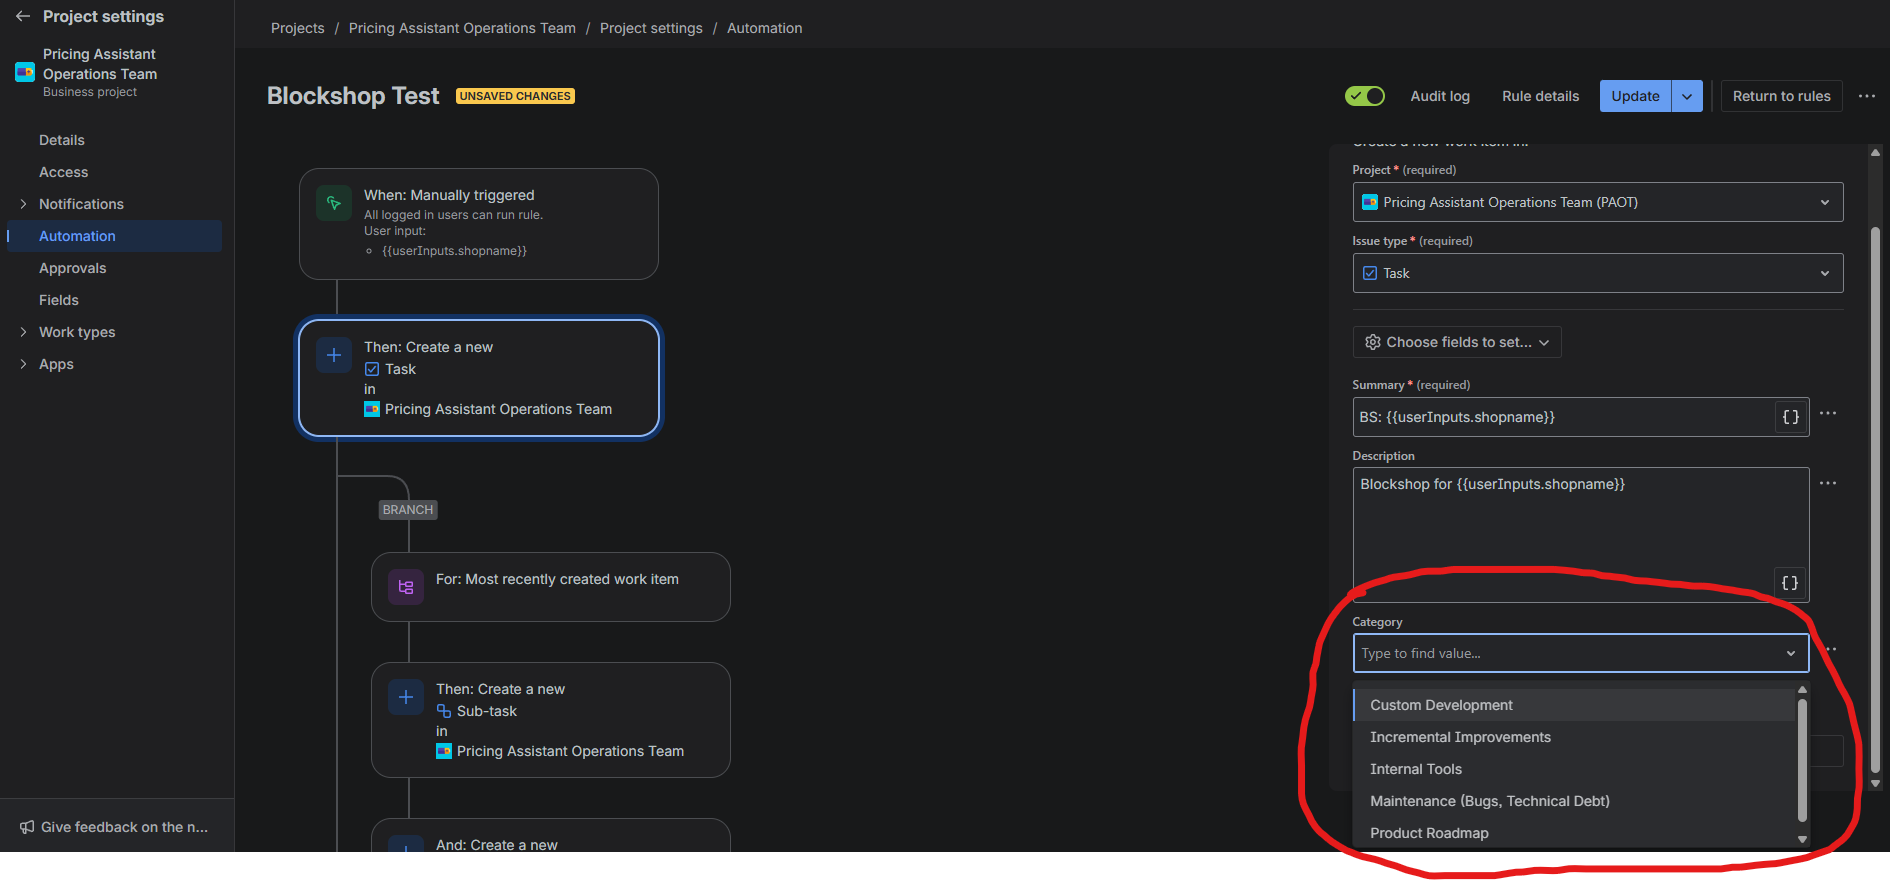
Task: Select Product Roadmap category option
Action: 1575,833
